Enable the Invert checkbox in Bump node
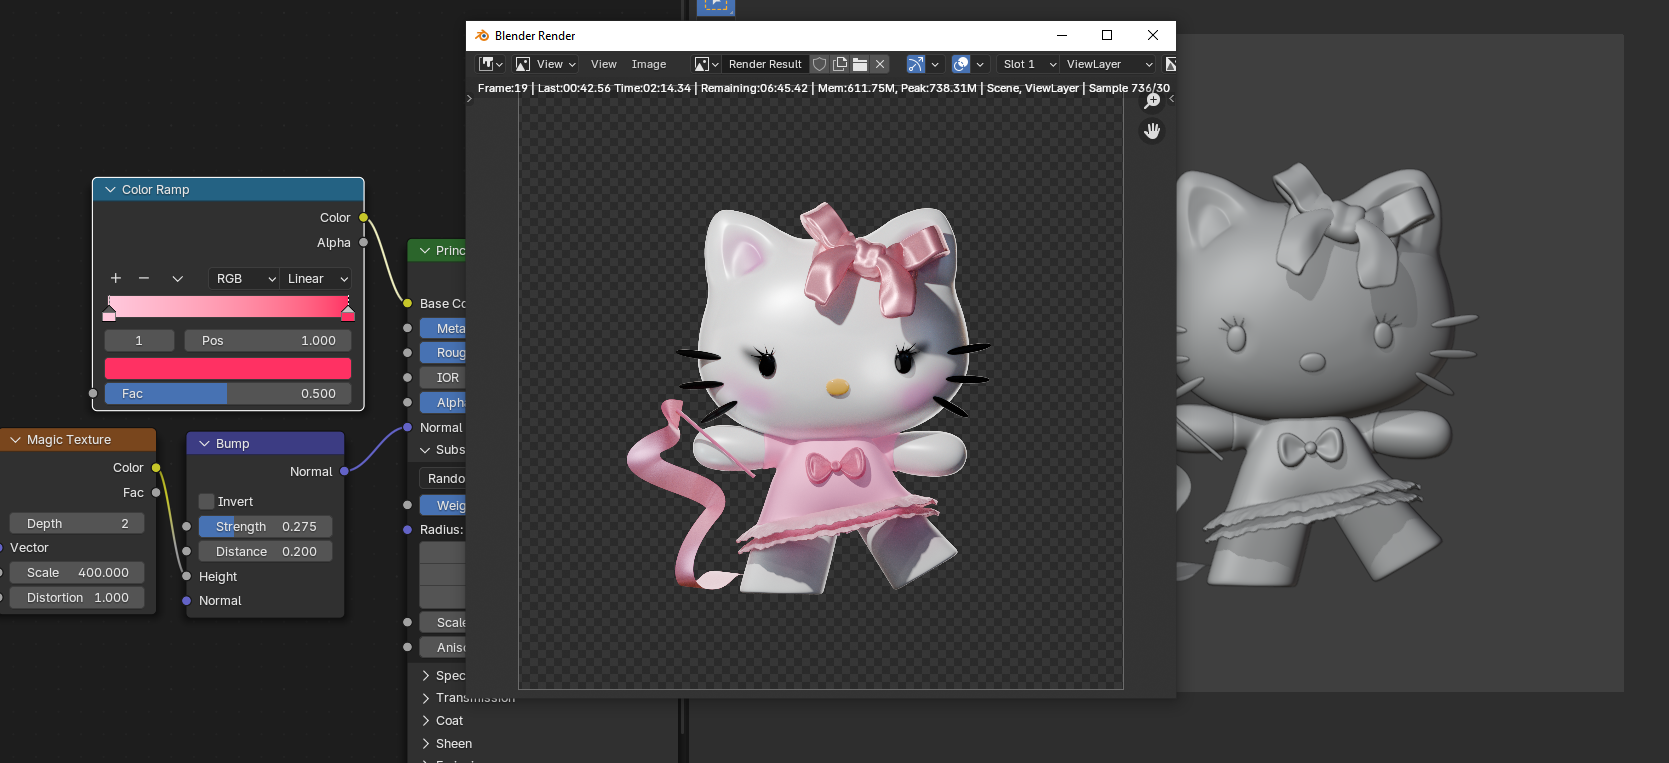The width and height of the screenshot is (1669, 763). point(207,502)
